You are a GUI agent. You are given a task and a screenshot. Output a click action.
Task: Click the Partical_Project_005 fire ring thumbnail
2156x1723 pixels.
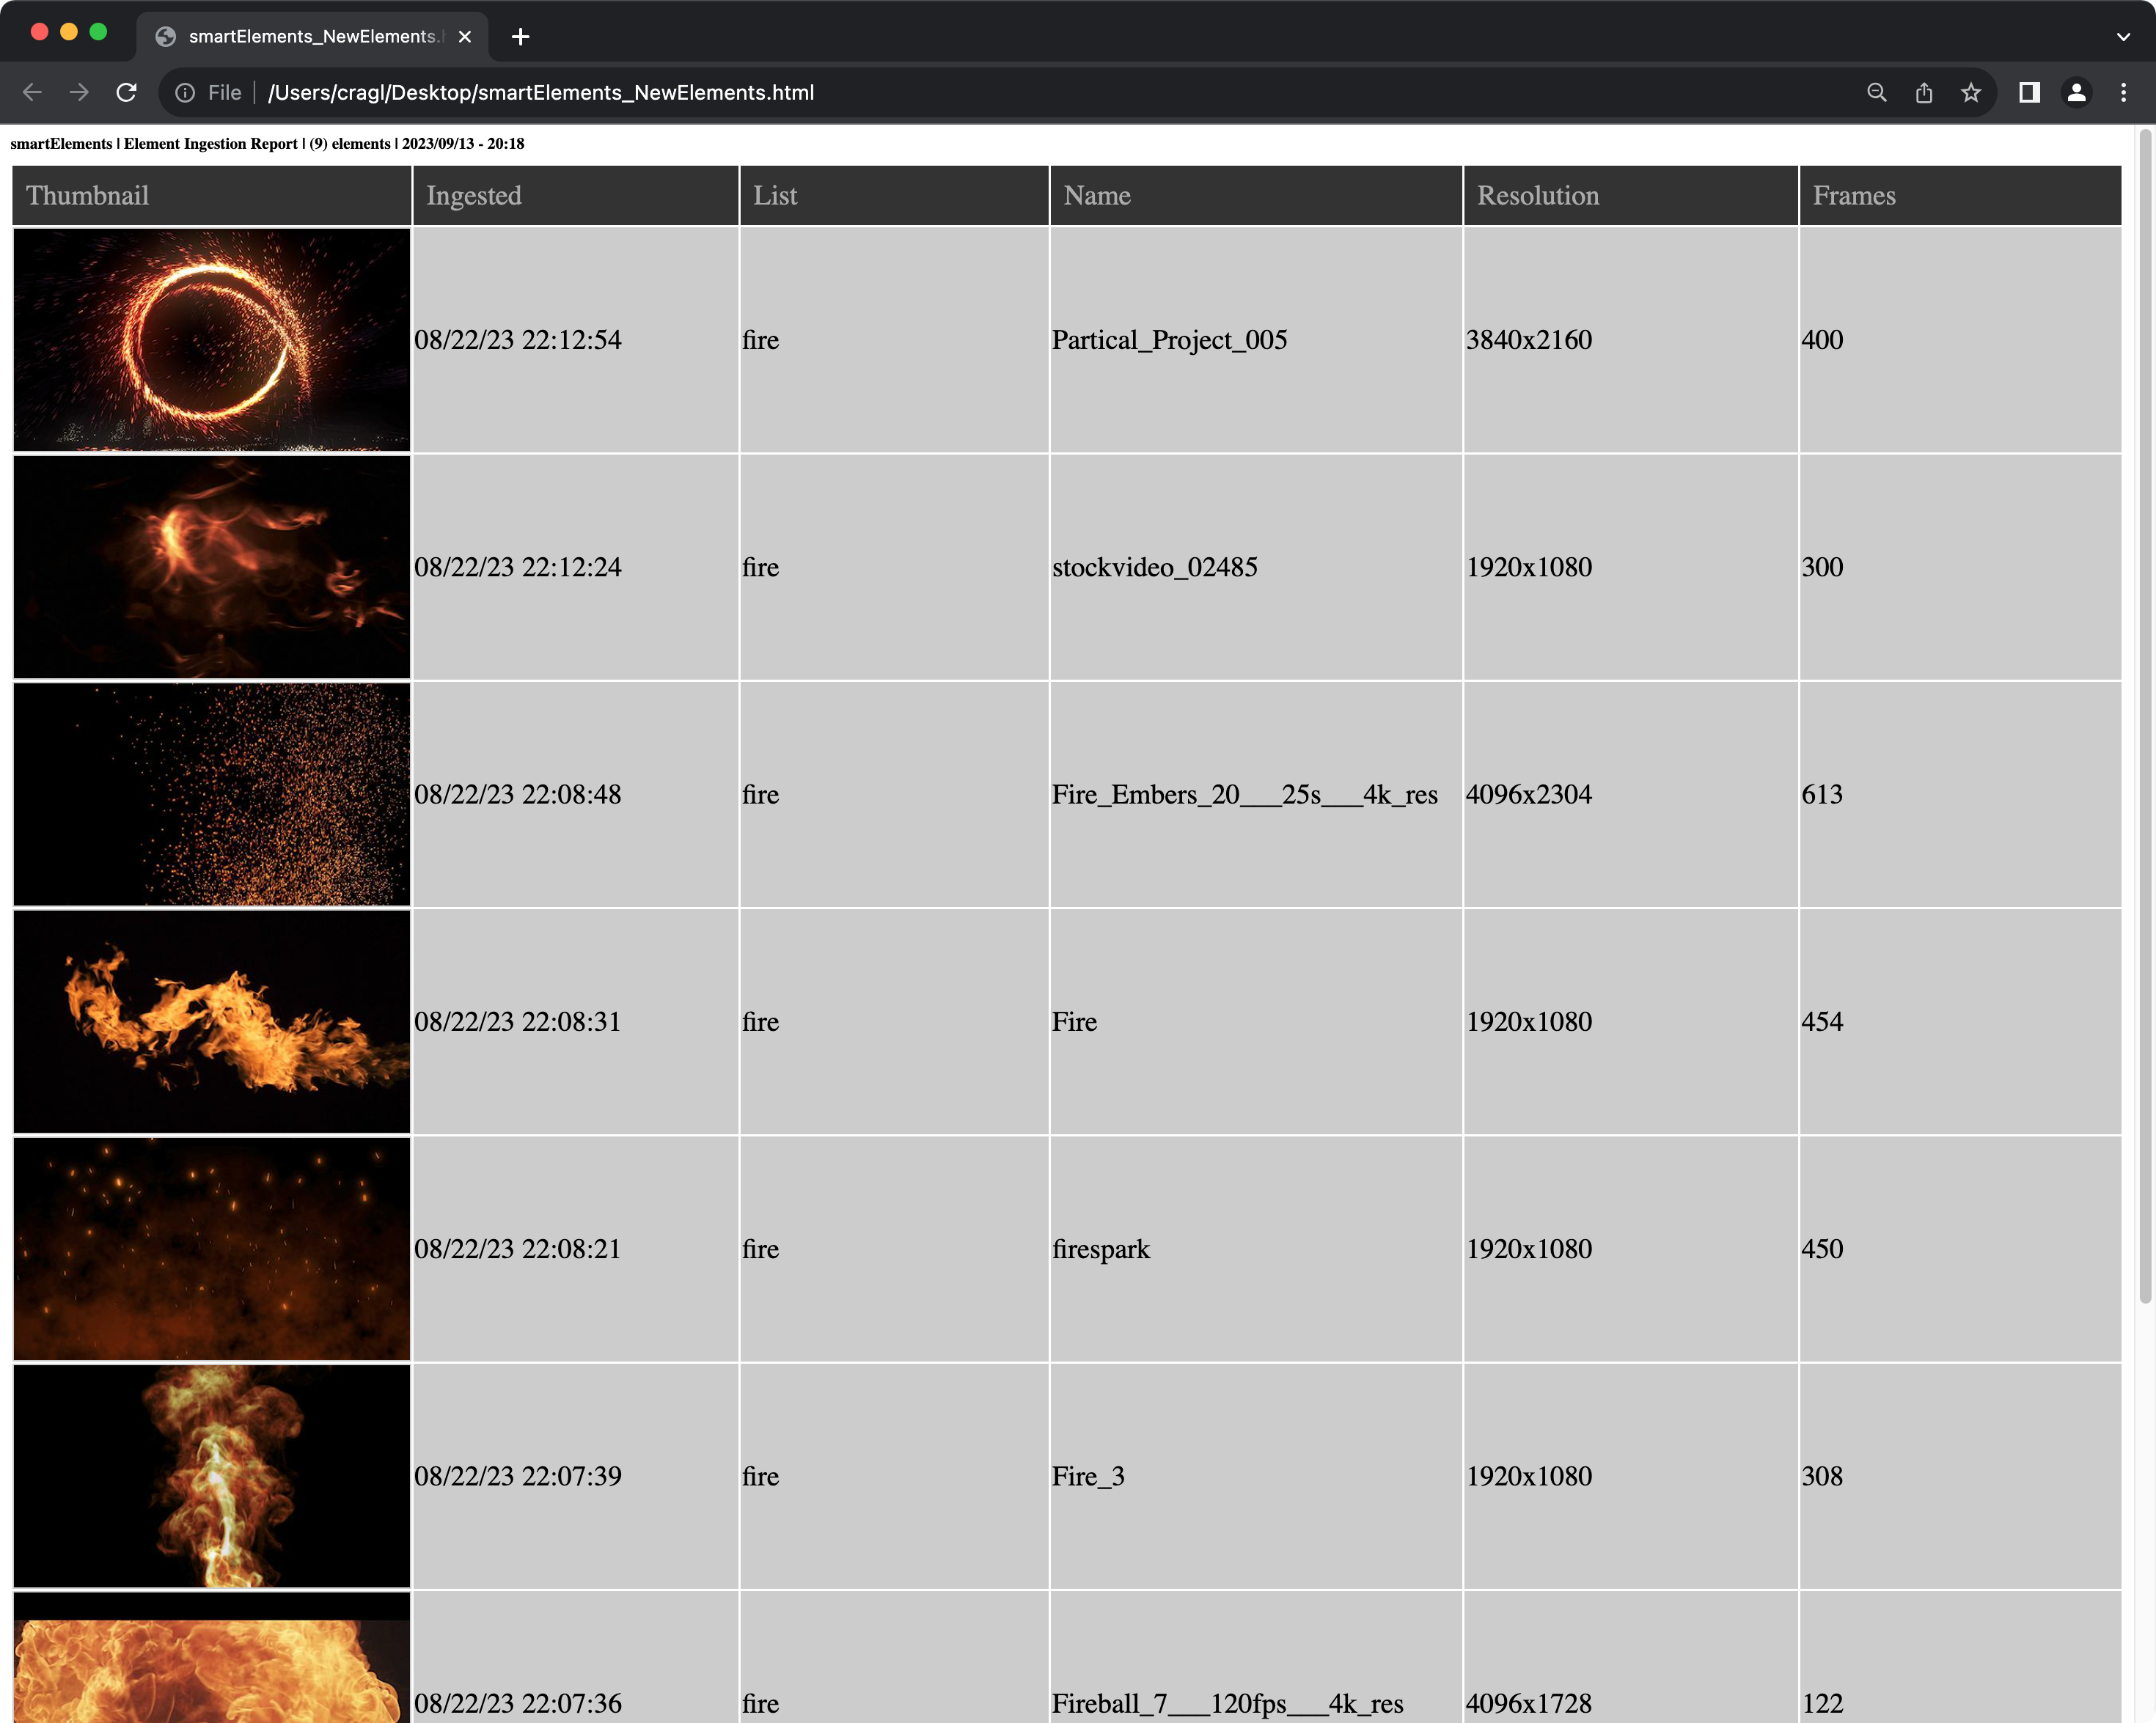click(x=211, y=340)
